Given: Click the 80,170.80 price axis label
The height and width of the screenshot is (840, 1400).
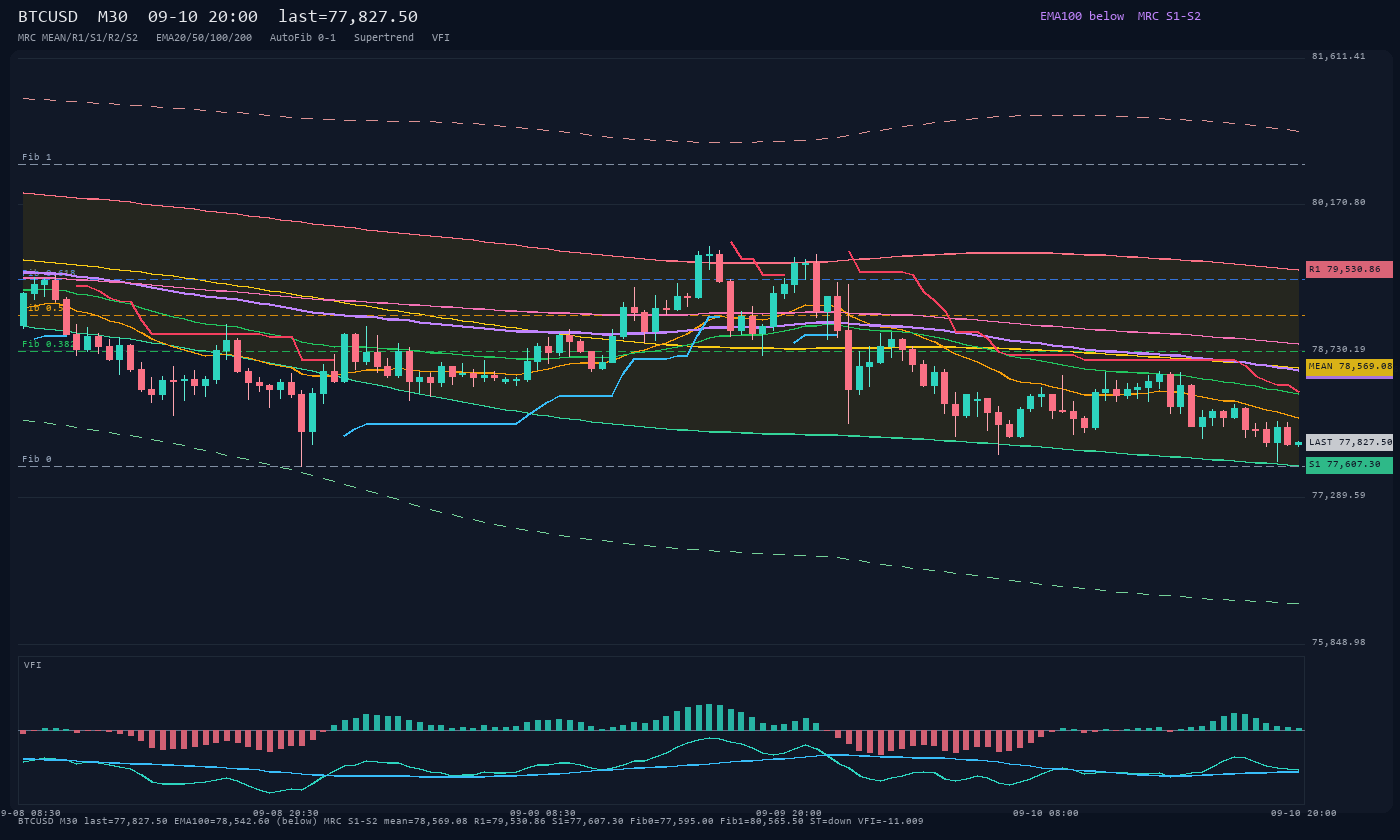Looking at the screenshot, I should 1338,203.
